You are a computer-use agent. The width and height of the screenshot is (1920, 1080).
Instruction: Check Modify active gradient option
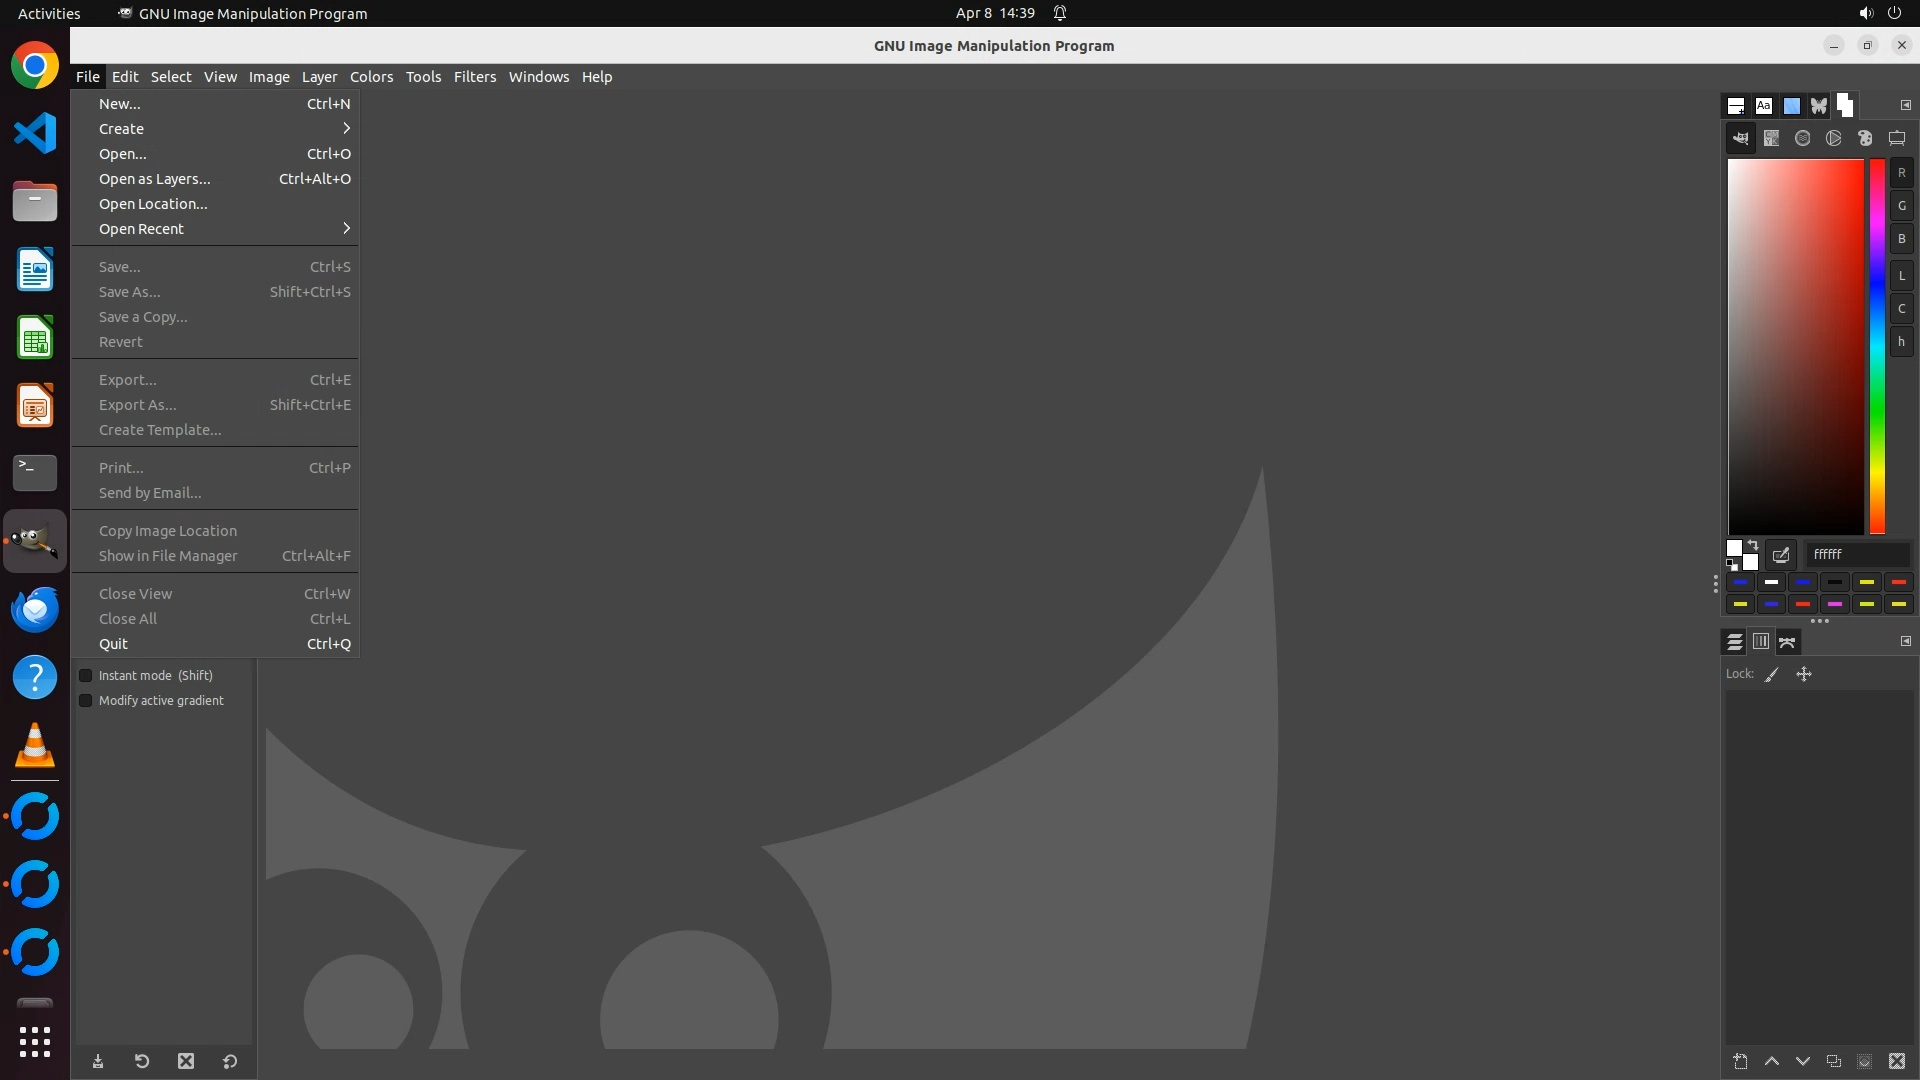(86, 701)
